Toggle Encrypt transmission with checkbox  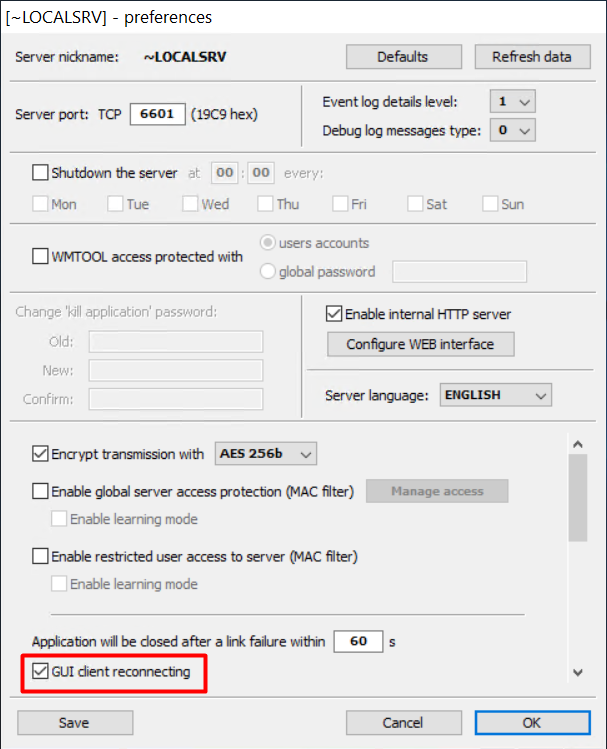tap(41, 454)
